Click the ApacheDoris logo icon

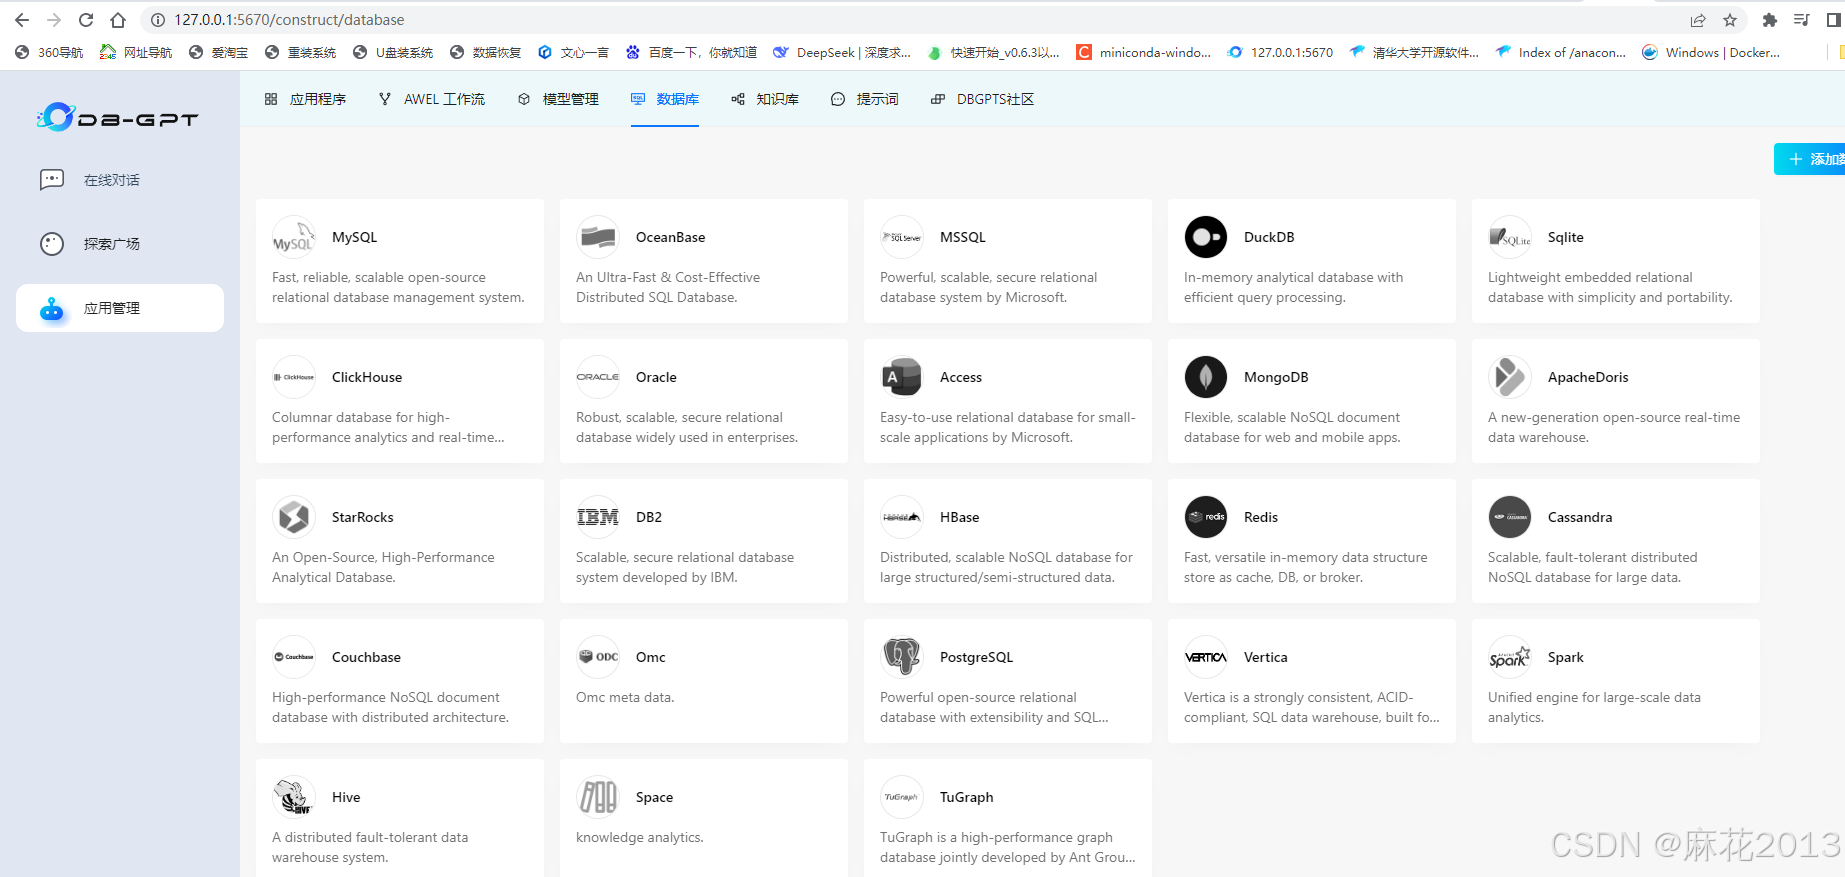click(1510, 377)
